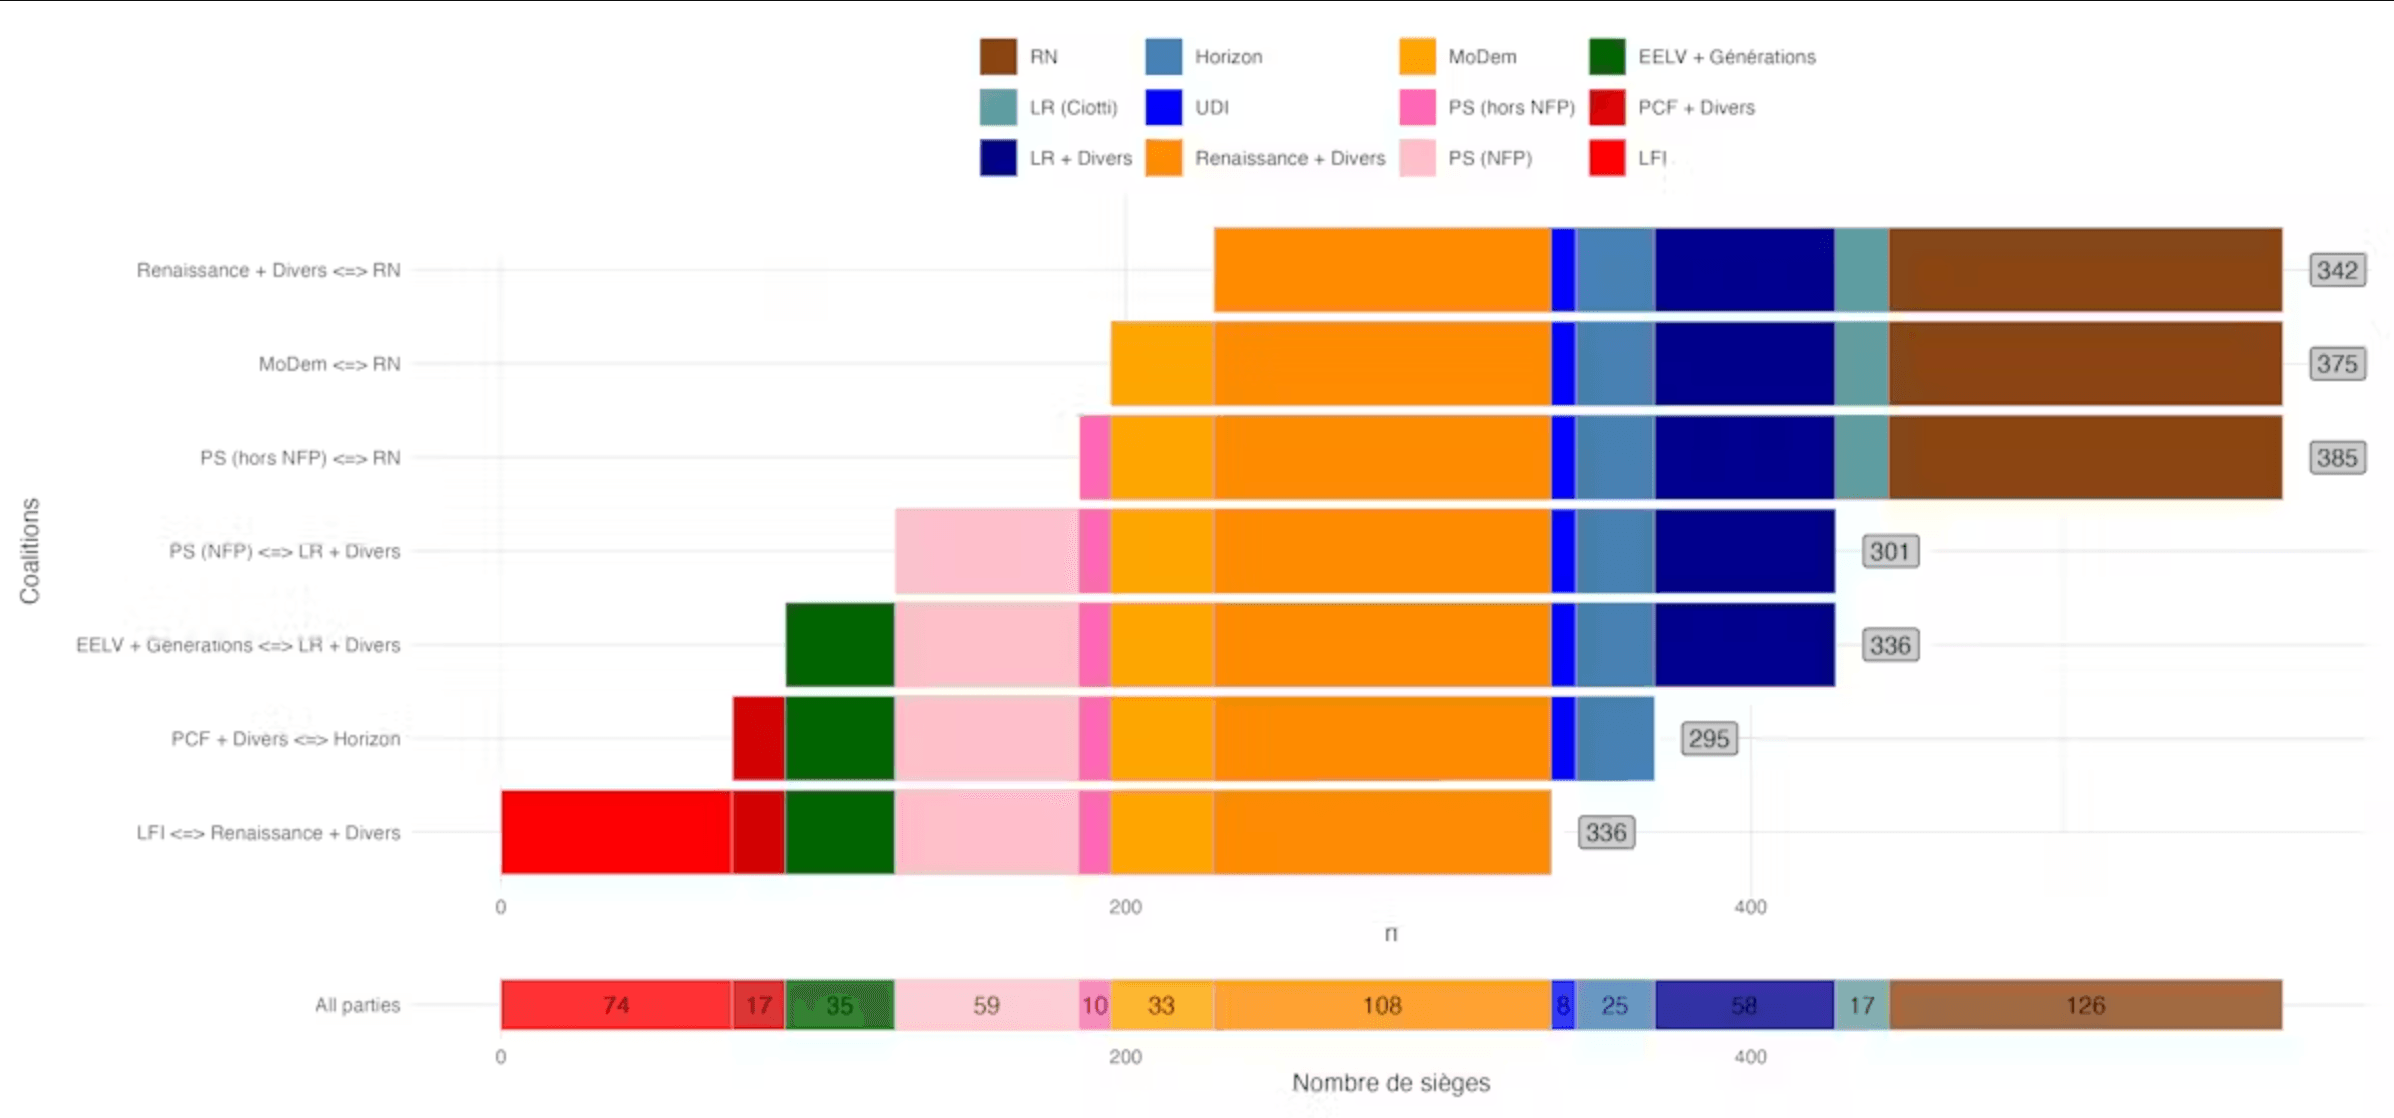Click the Renaissance + Divers legend swatch
This screenshot has width=2394, height=1118.
coord(1163,158)
